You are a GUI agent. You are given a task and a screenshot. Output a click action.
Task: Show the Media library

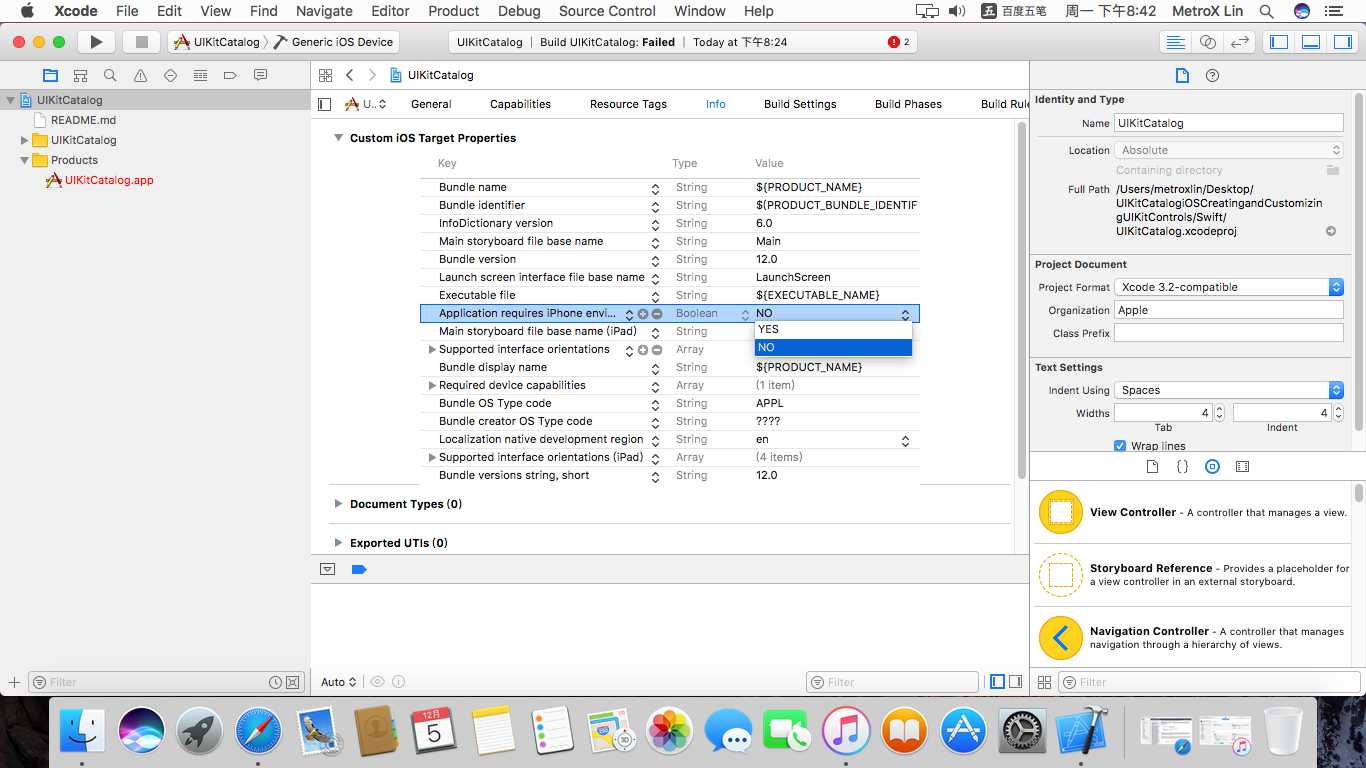[1242, 466]
